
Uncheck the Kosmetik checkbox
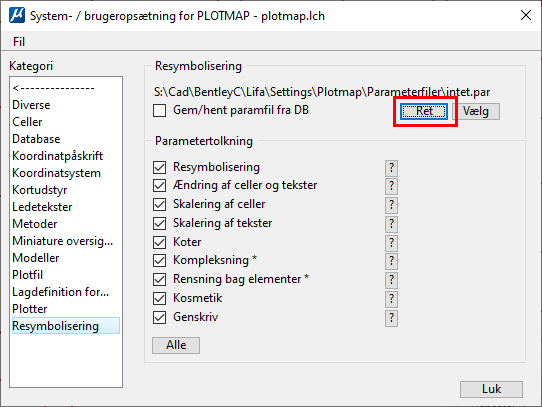[159, 298]
